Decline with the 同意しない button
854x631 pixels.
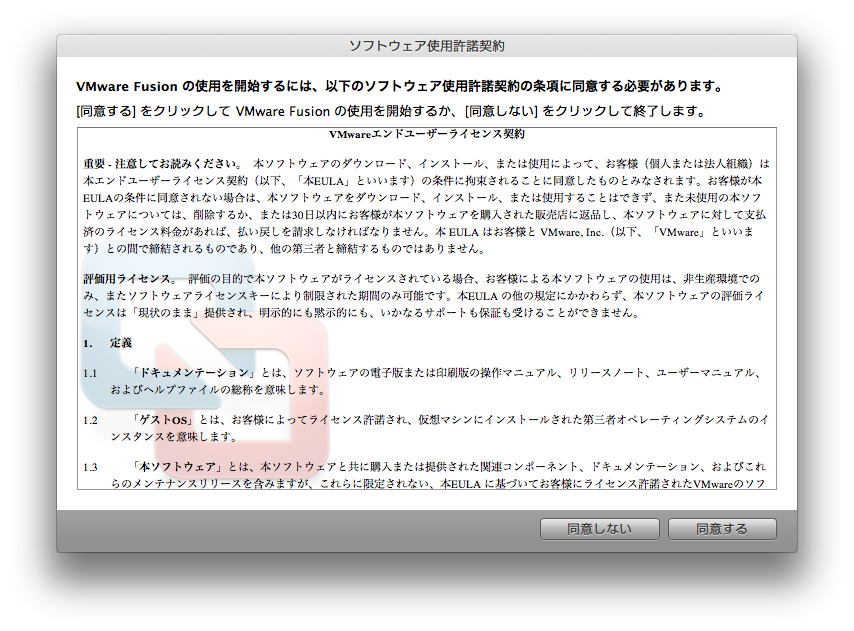[600, 529]
